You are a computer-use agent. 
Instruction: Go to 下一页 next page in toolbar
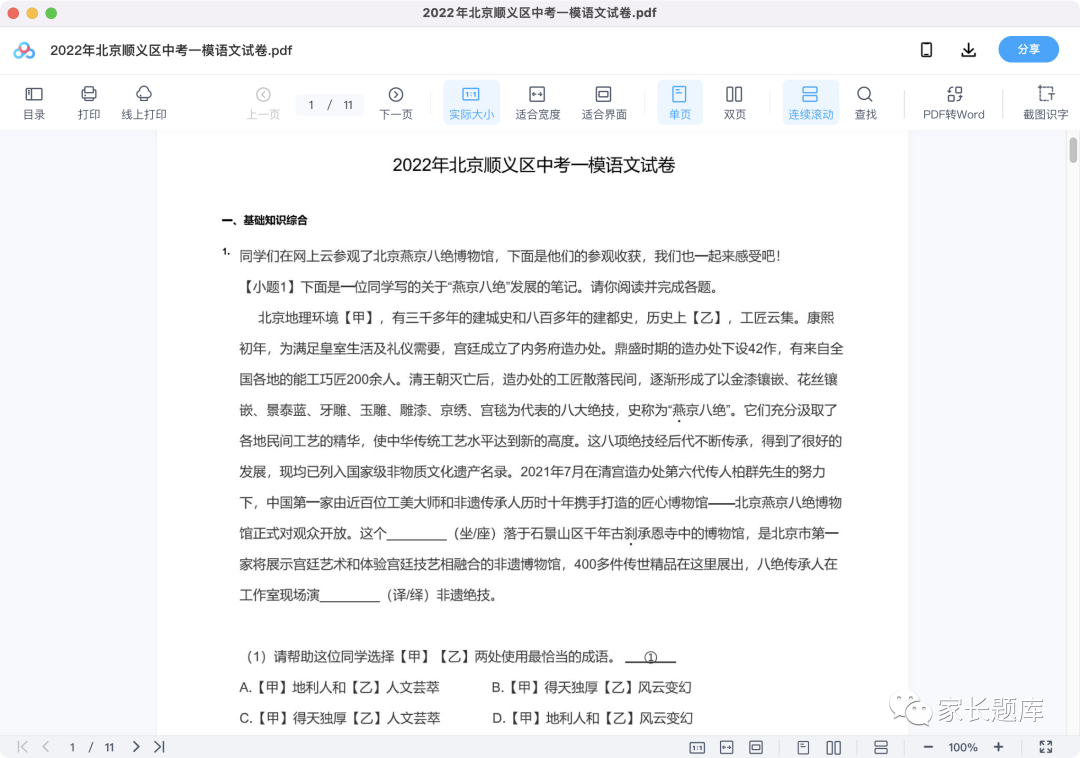point(395,103)
